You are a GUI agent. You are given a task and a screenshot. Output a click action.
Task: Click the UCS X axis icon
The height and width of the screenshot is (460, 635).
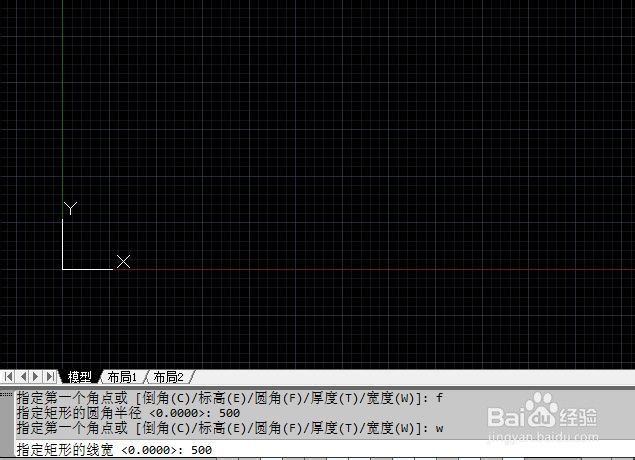tap(123, 262)
